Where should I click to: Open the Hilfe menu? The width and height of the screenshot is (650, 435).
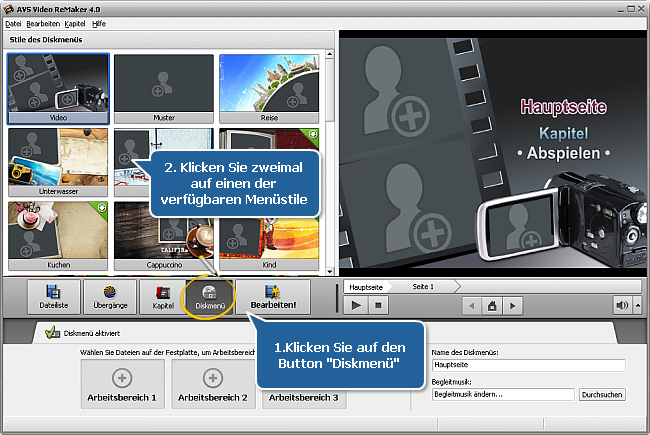(x=98, y=22)
